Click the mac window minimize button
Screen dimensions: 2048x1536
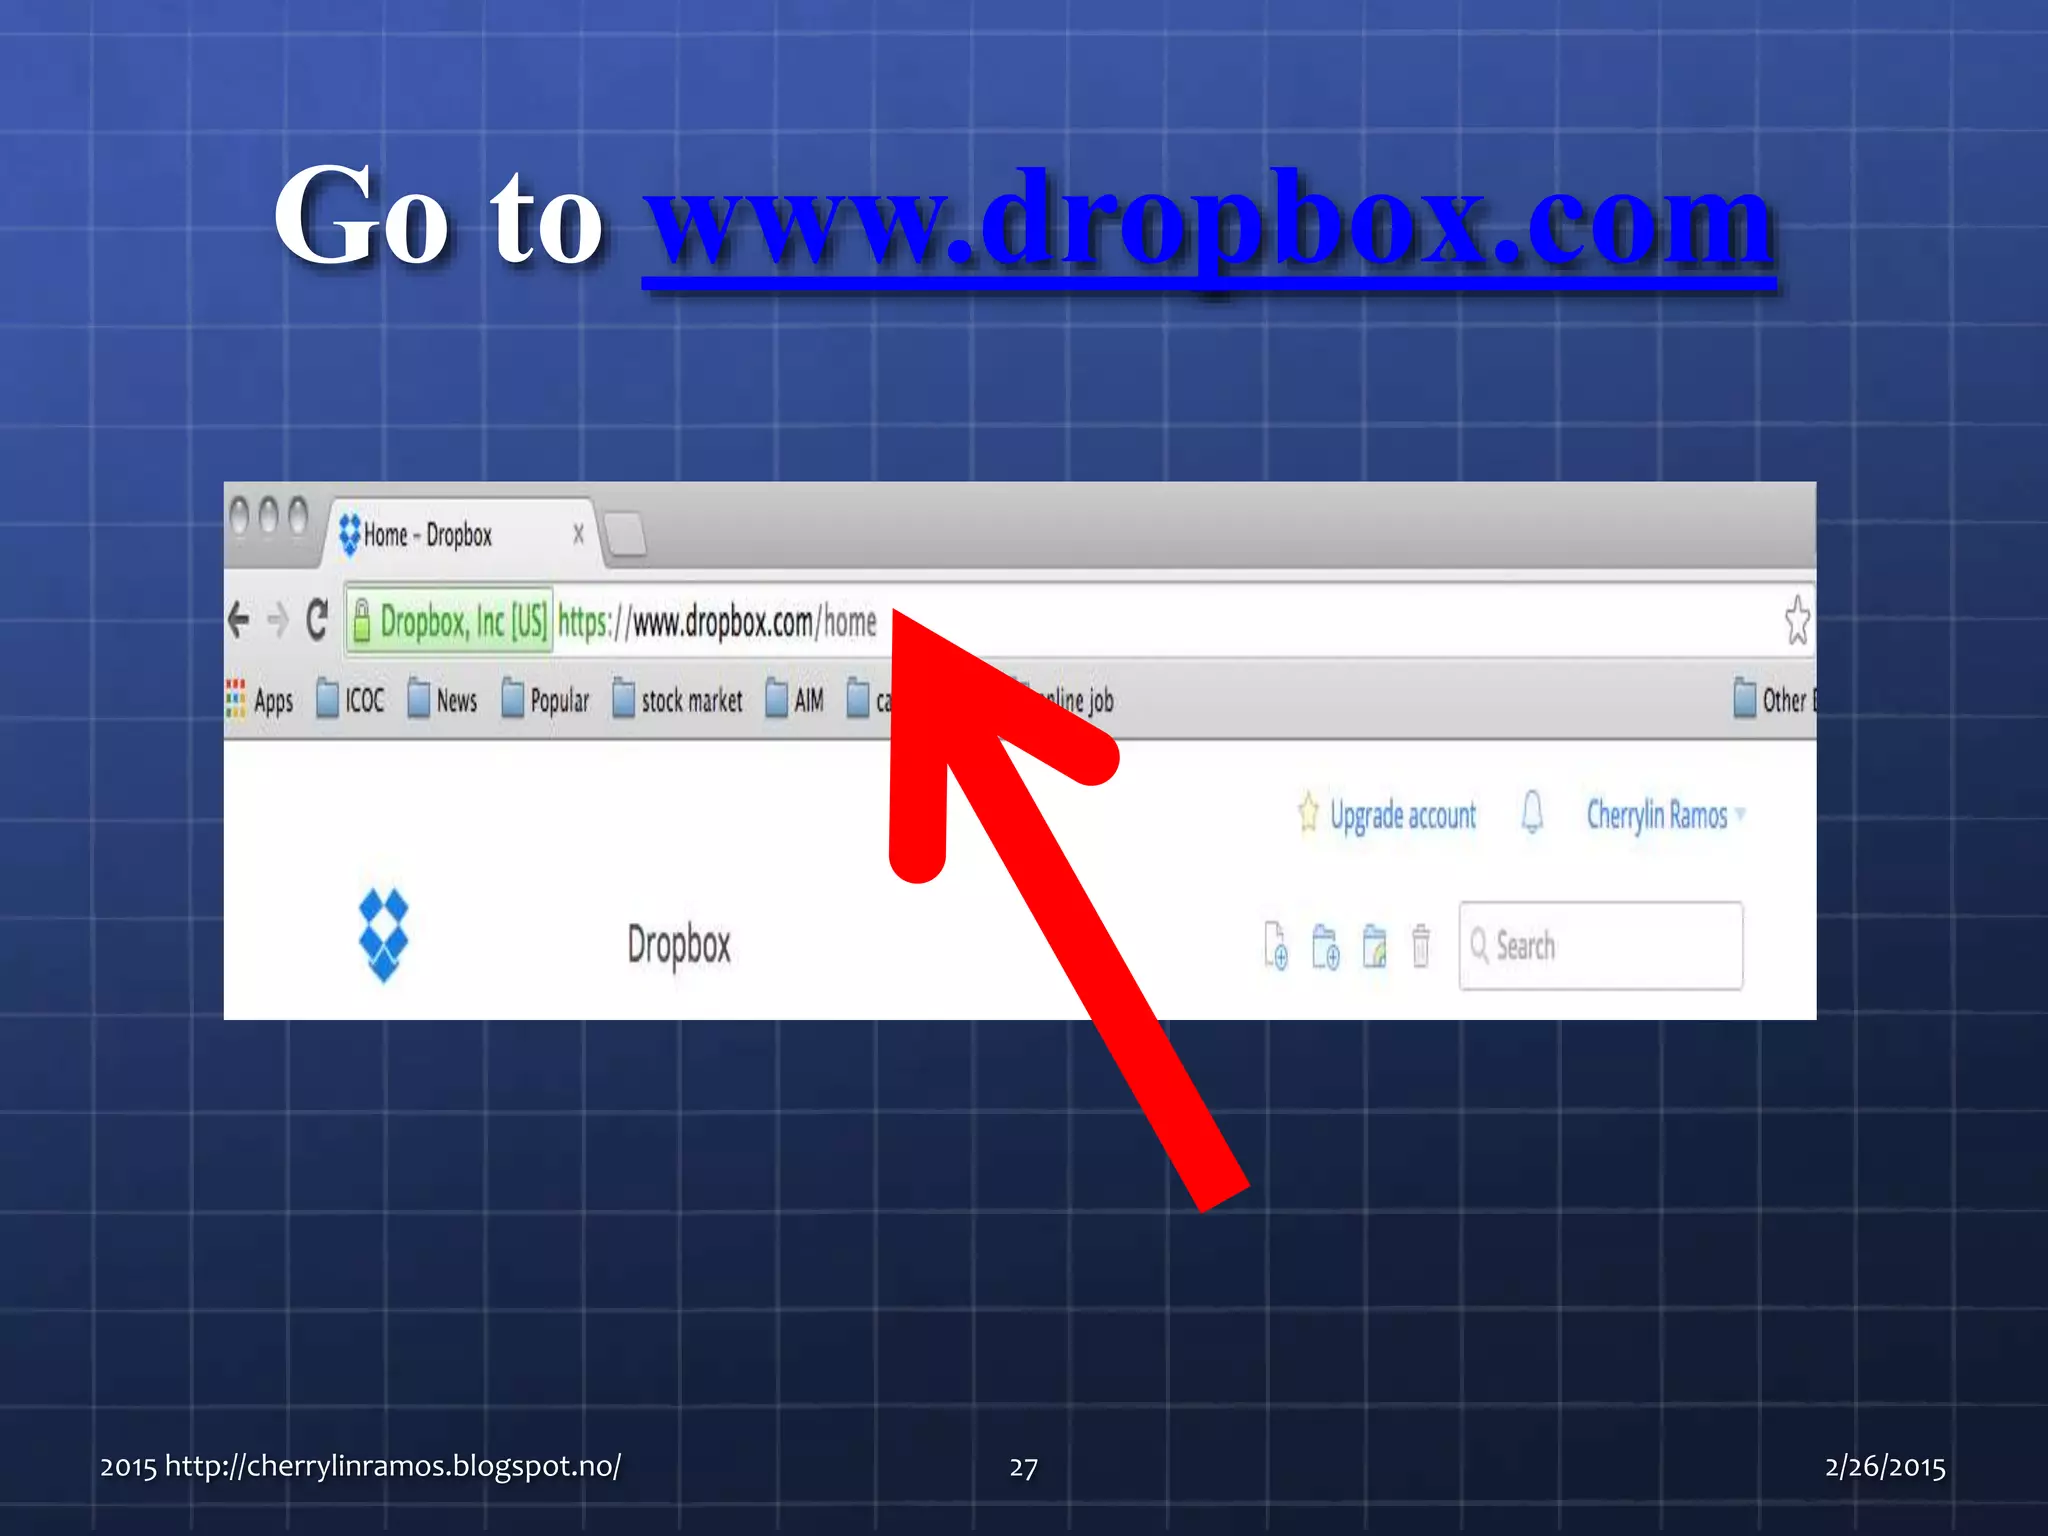(x=268, y=517)
